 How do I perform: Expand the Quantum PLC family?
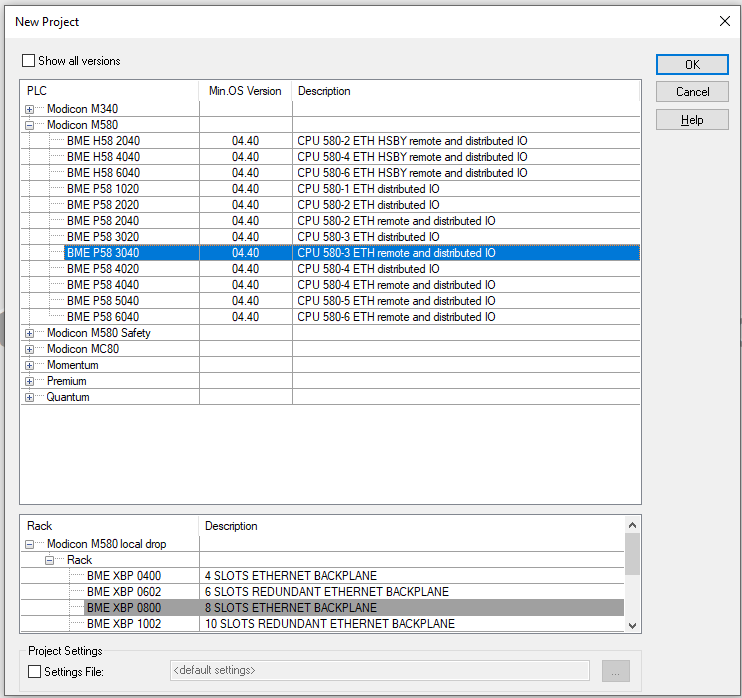tap(30, 397)
